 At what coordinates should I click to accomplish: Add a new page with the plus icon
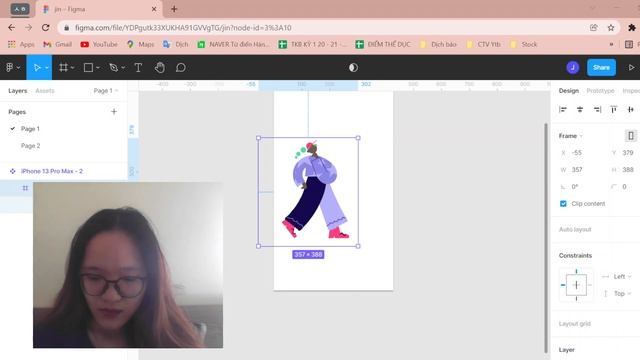[114, 111]
